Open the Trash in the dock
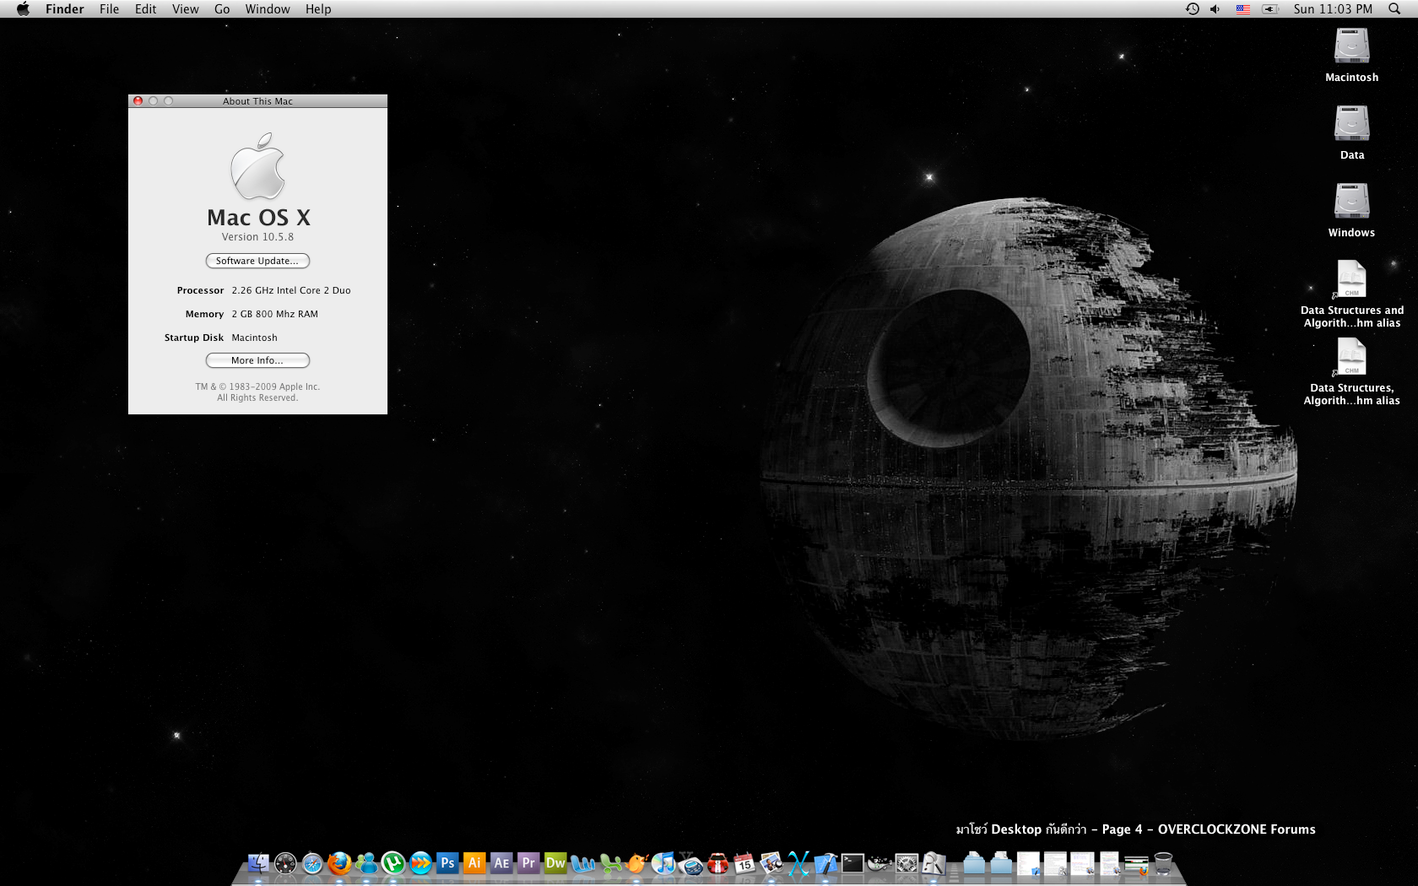1418x886 pixels. (1163, 863)
